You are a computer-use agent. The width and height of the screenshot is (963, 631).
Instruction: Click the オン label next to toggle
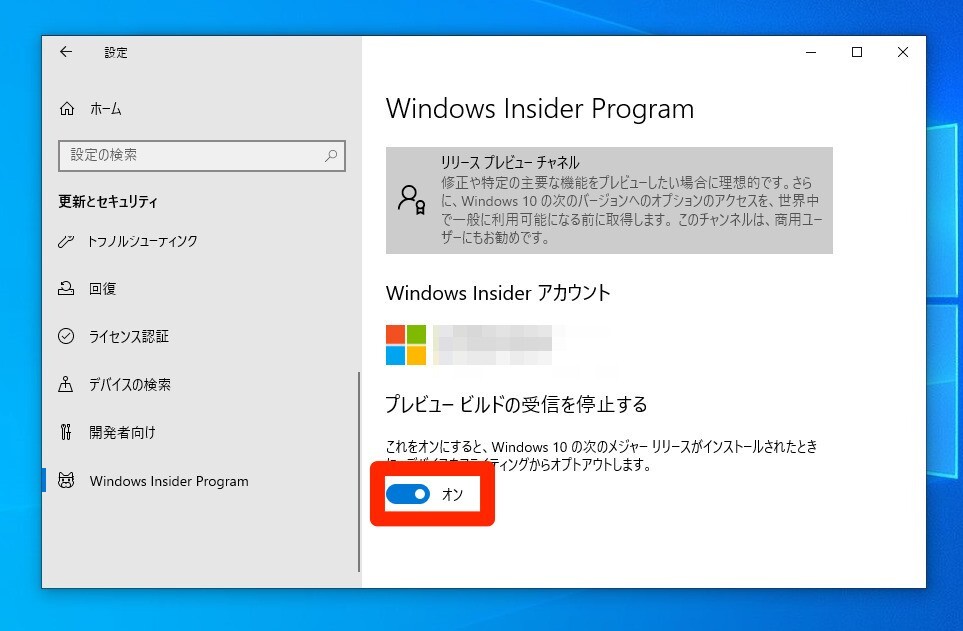pyautogui.click(x=453, y=494)
